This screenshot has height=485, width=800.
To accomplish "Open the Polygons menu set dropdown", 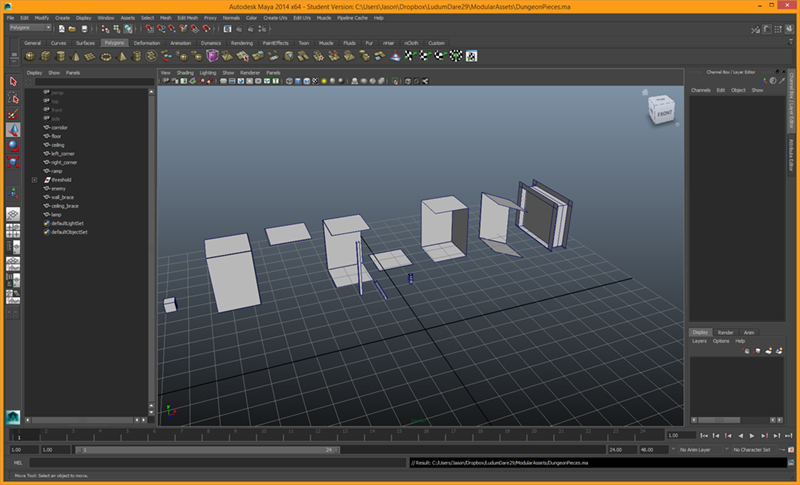I will 31,28.
